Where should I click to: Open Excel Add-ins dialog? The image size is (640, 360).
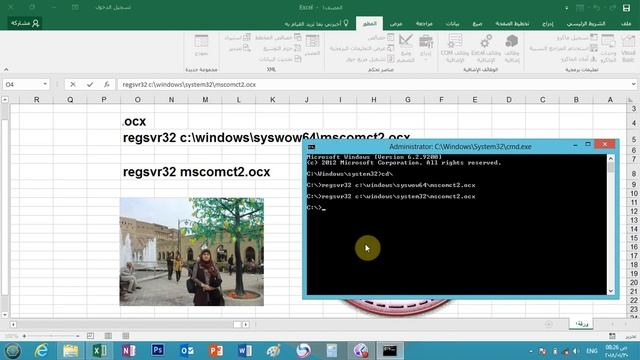[486, 48]
